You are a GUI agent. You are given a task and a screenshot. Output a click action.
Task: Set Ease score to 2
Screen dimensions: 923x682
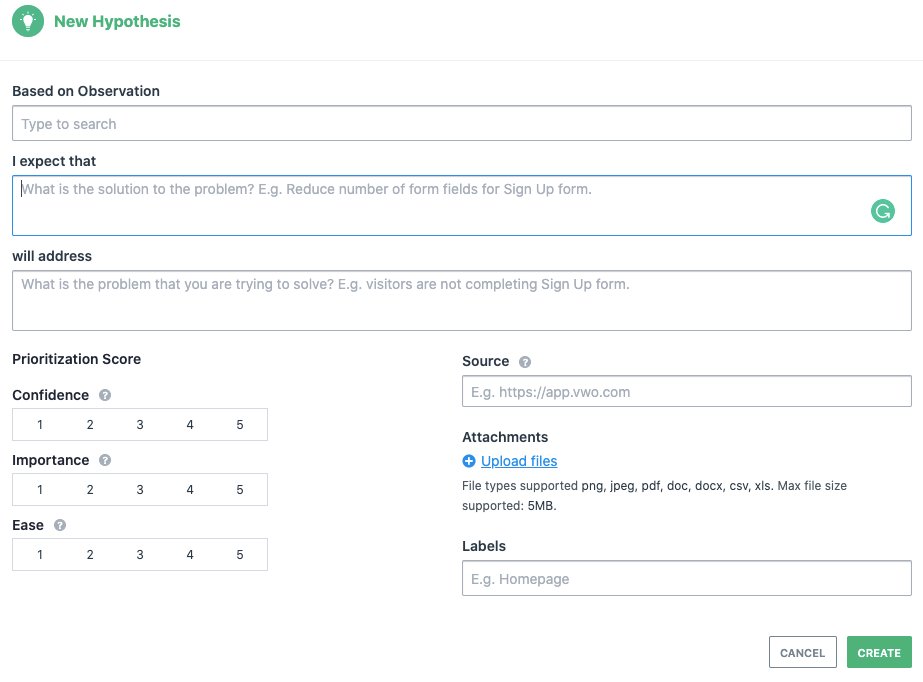point(90,554)
